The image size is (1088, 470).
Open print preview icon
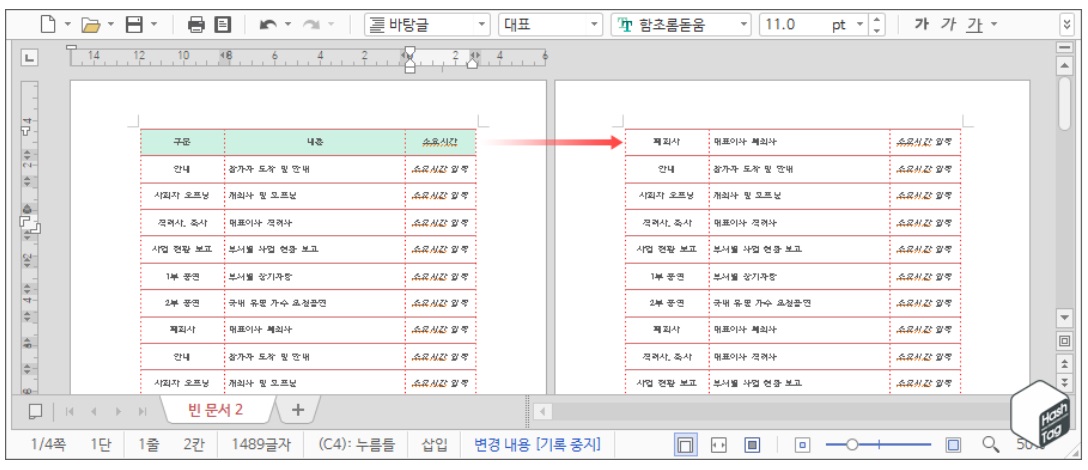[223, 25]
